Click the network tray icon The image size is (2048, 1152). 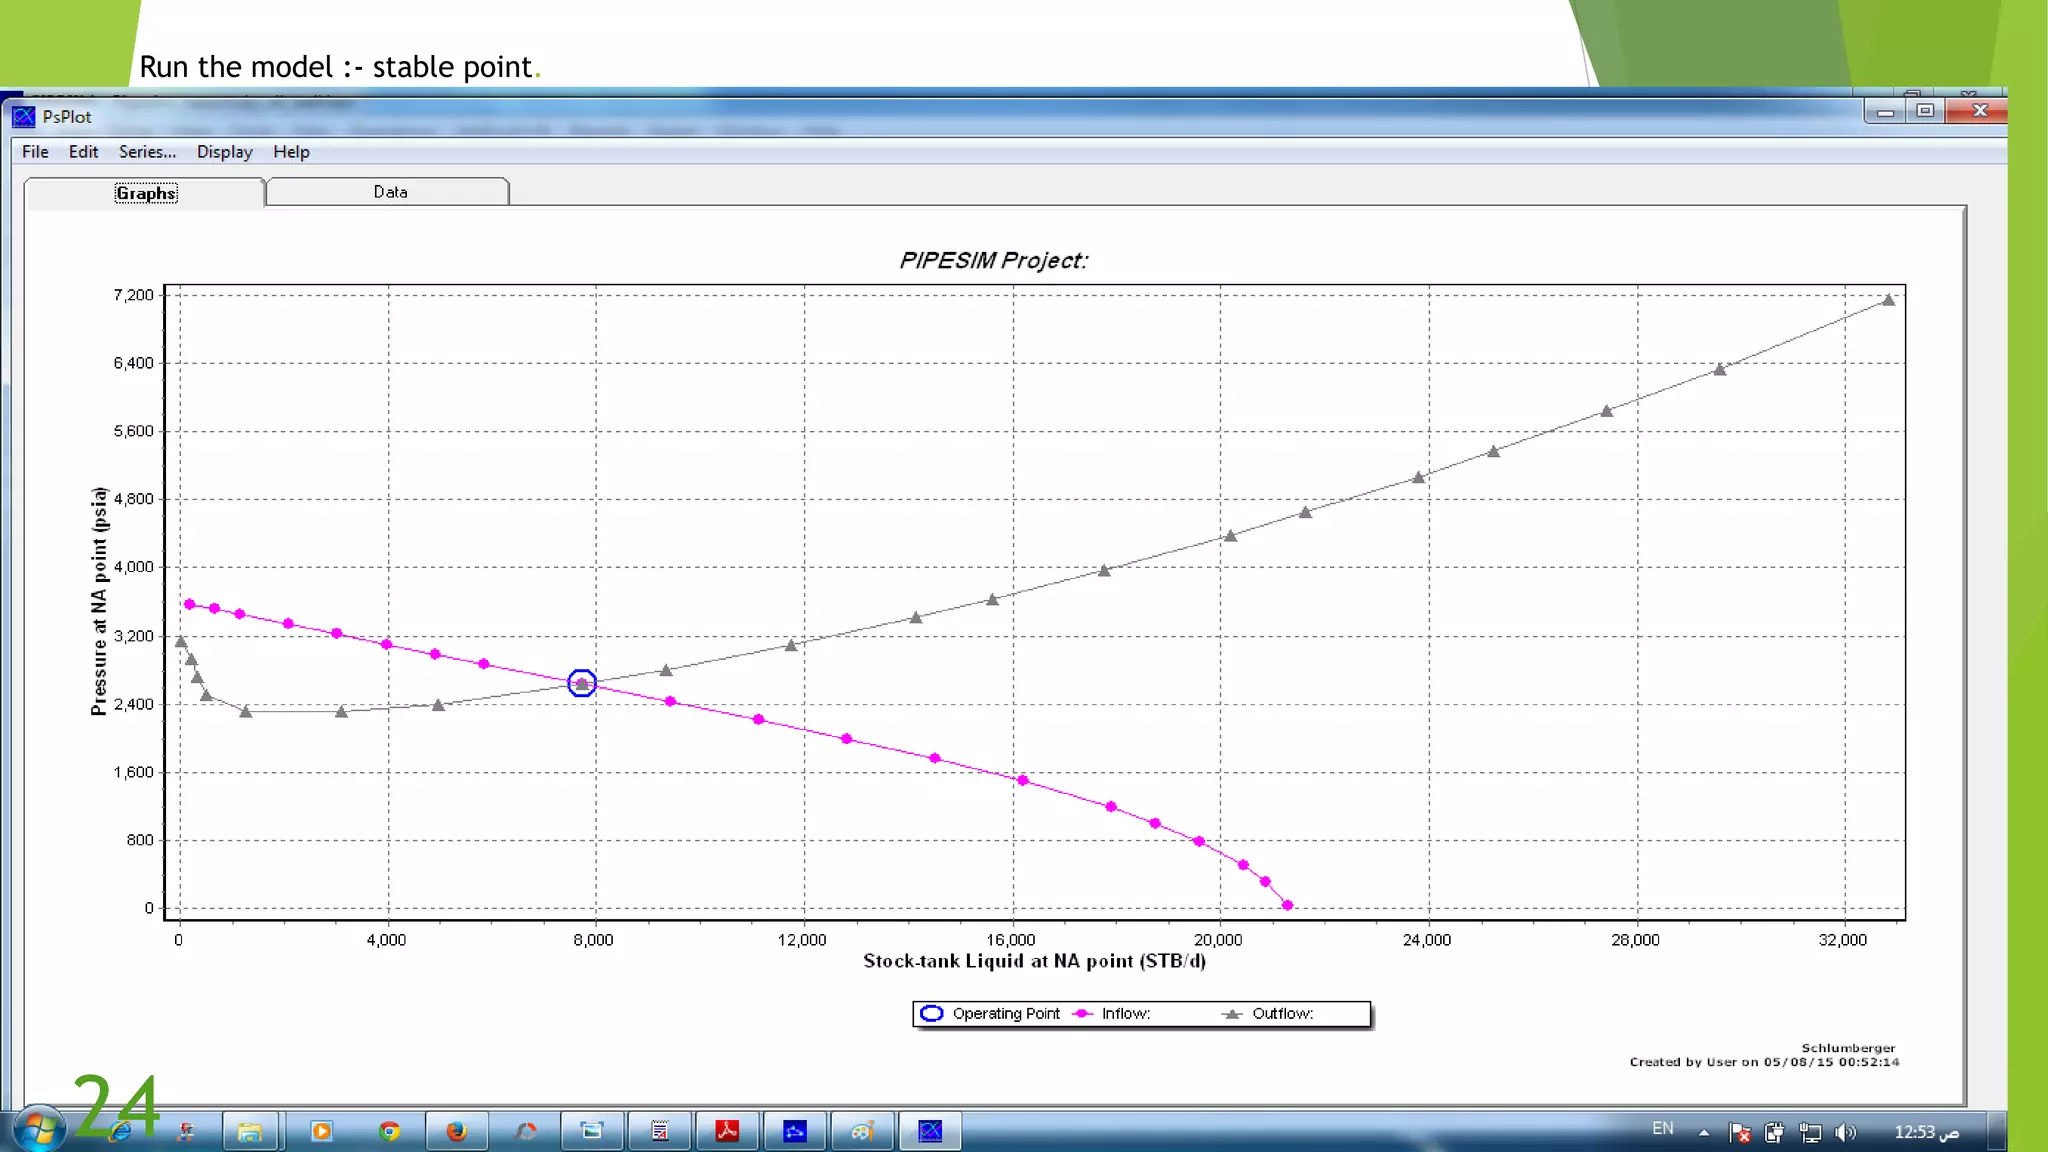[x=1810, y=1132]
